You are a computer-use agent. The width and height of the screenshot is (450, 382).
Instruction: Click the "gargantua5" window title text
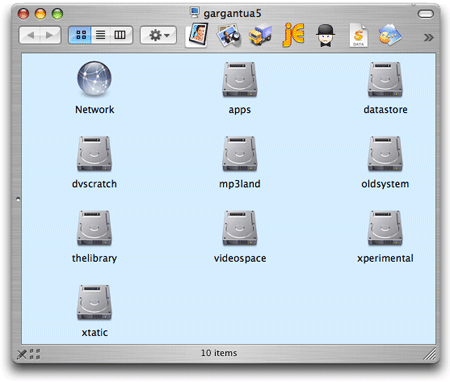point(232,14)
